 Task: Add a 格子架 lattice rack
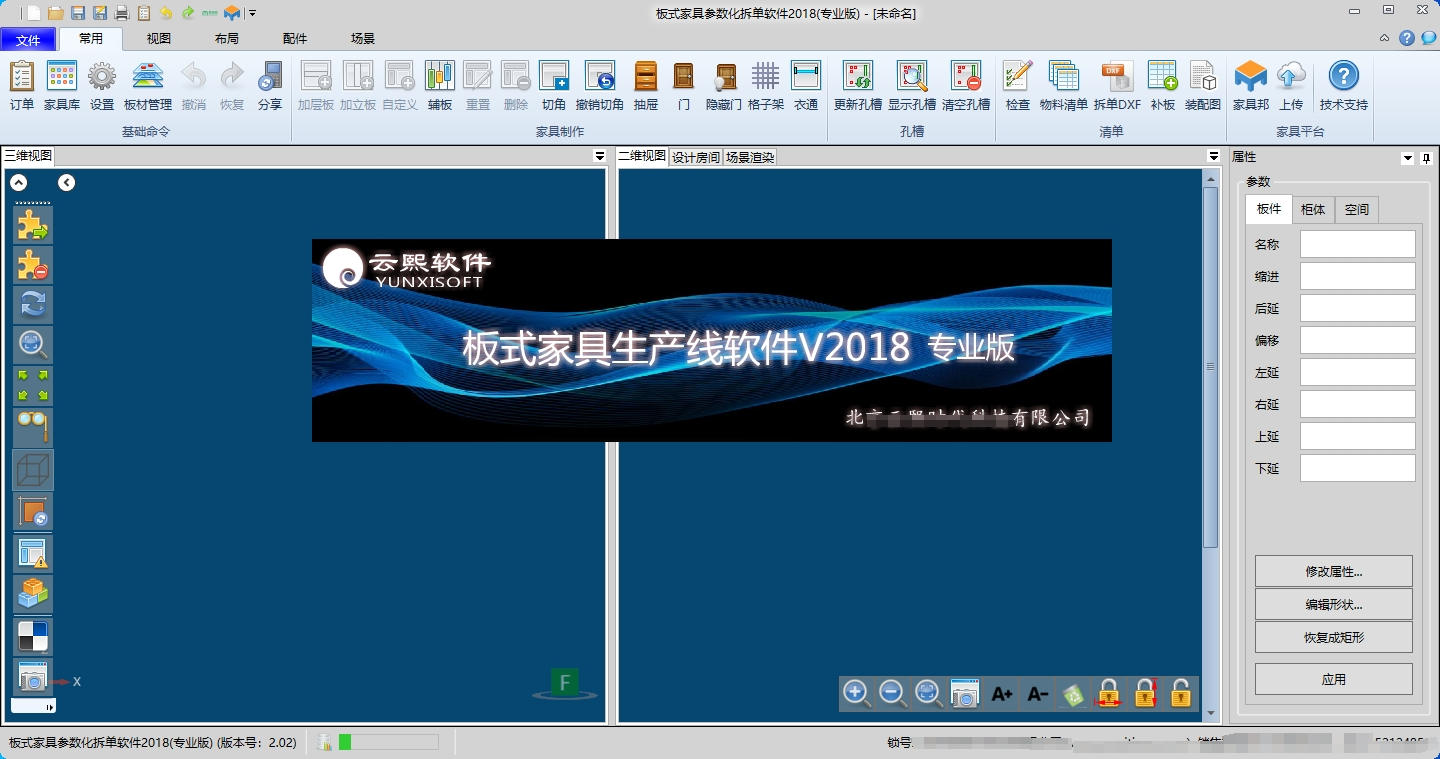[x=766, y=85]
